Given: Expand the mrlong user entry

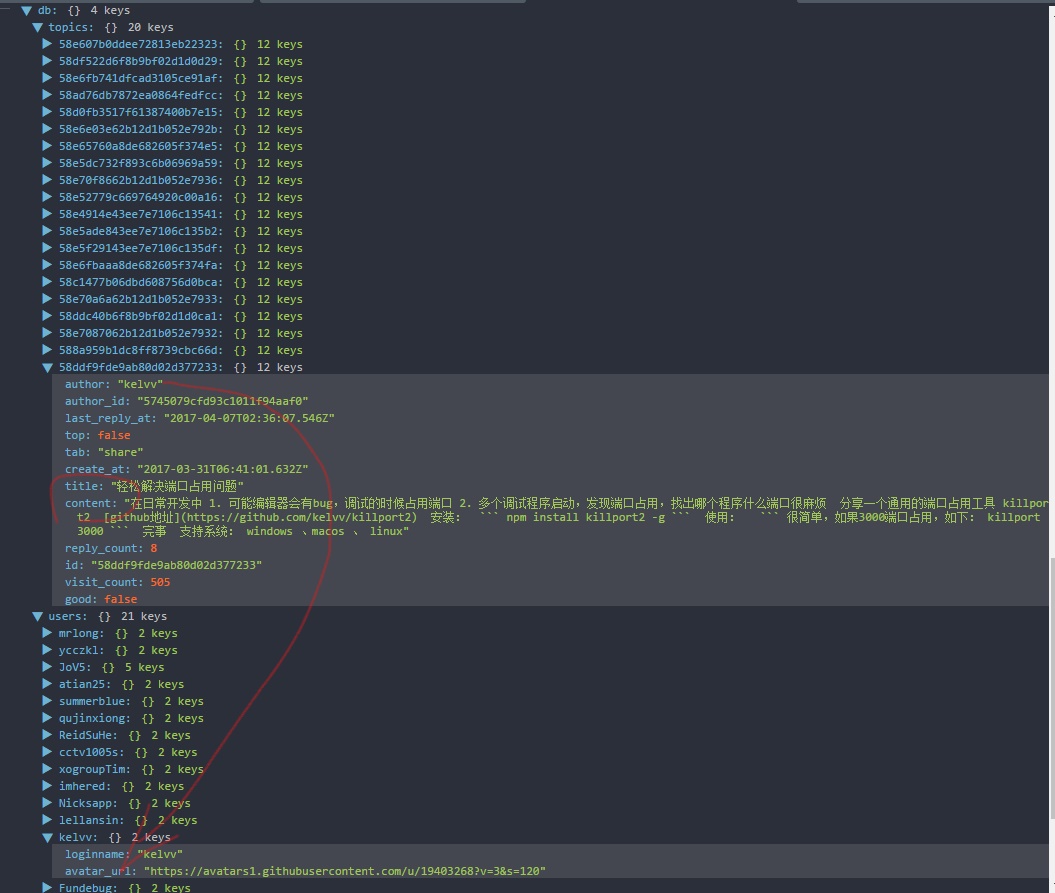Looking at the screenshot, I should 47,633.
